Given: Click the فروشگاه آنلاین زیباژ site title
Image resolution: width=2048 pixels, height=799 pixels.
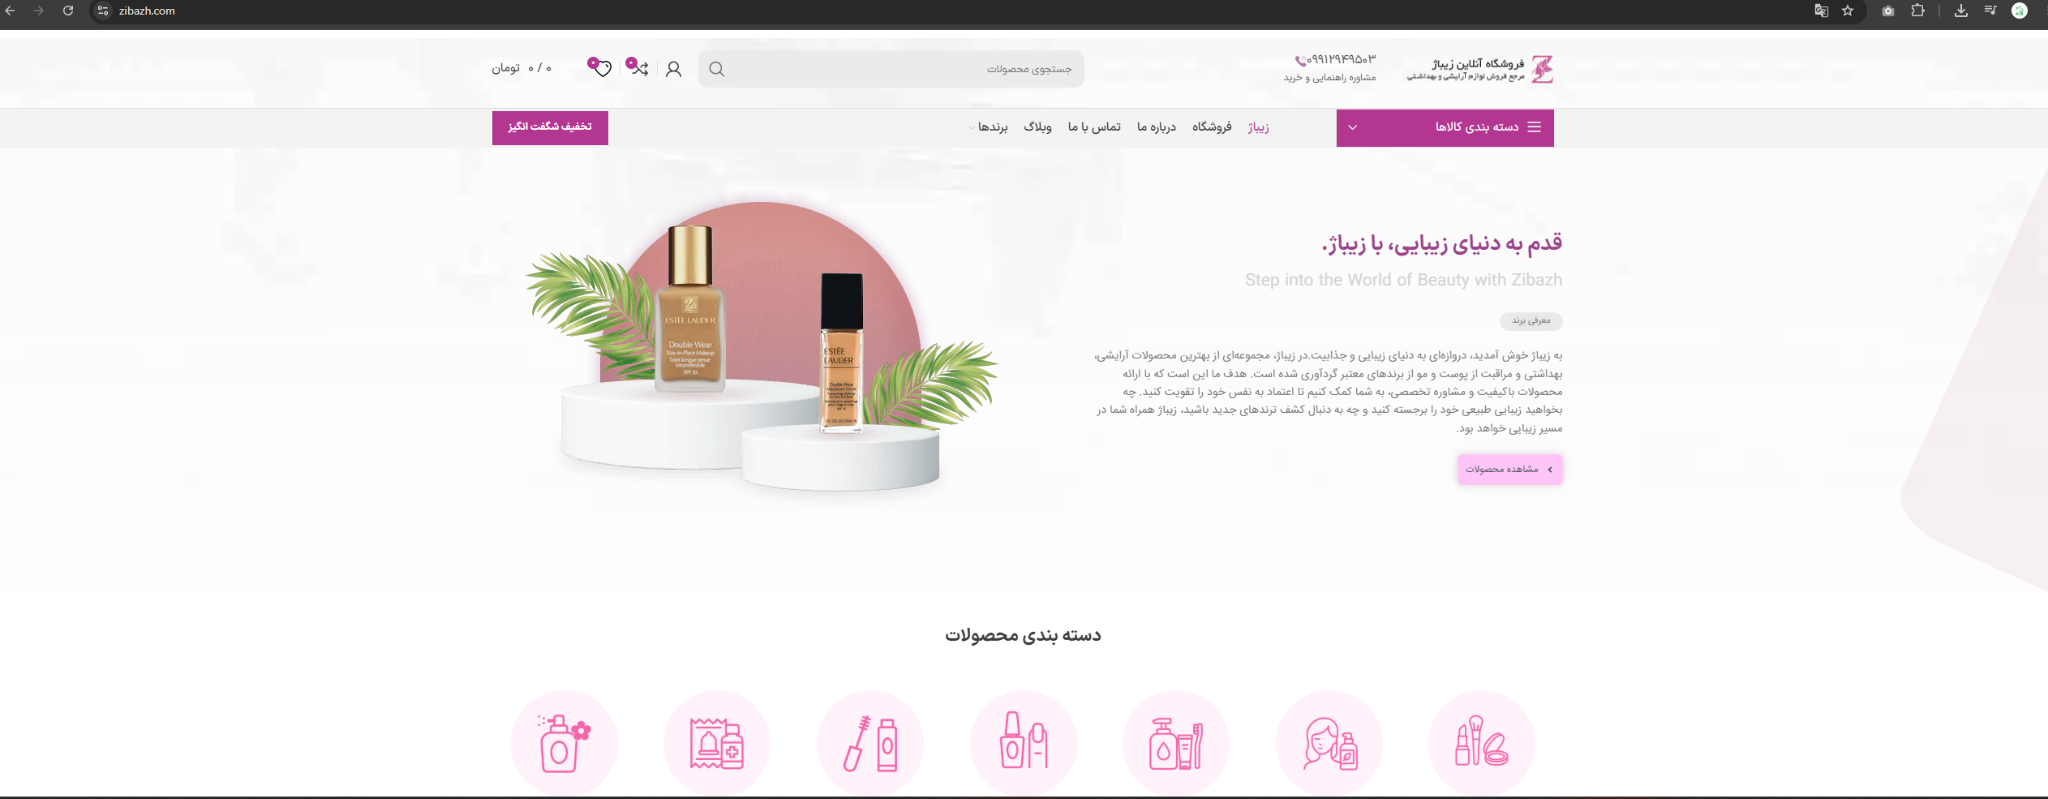Looking at the screenshot, I should coord(1478,63).
